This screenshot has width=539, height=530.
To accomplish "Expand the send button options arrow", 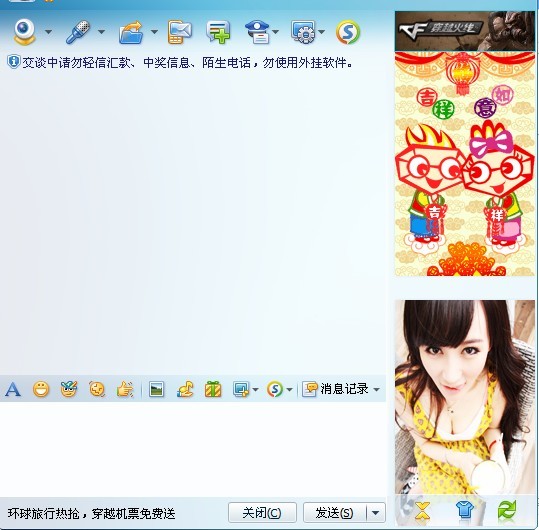I will click(x=376, y=513).
